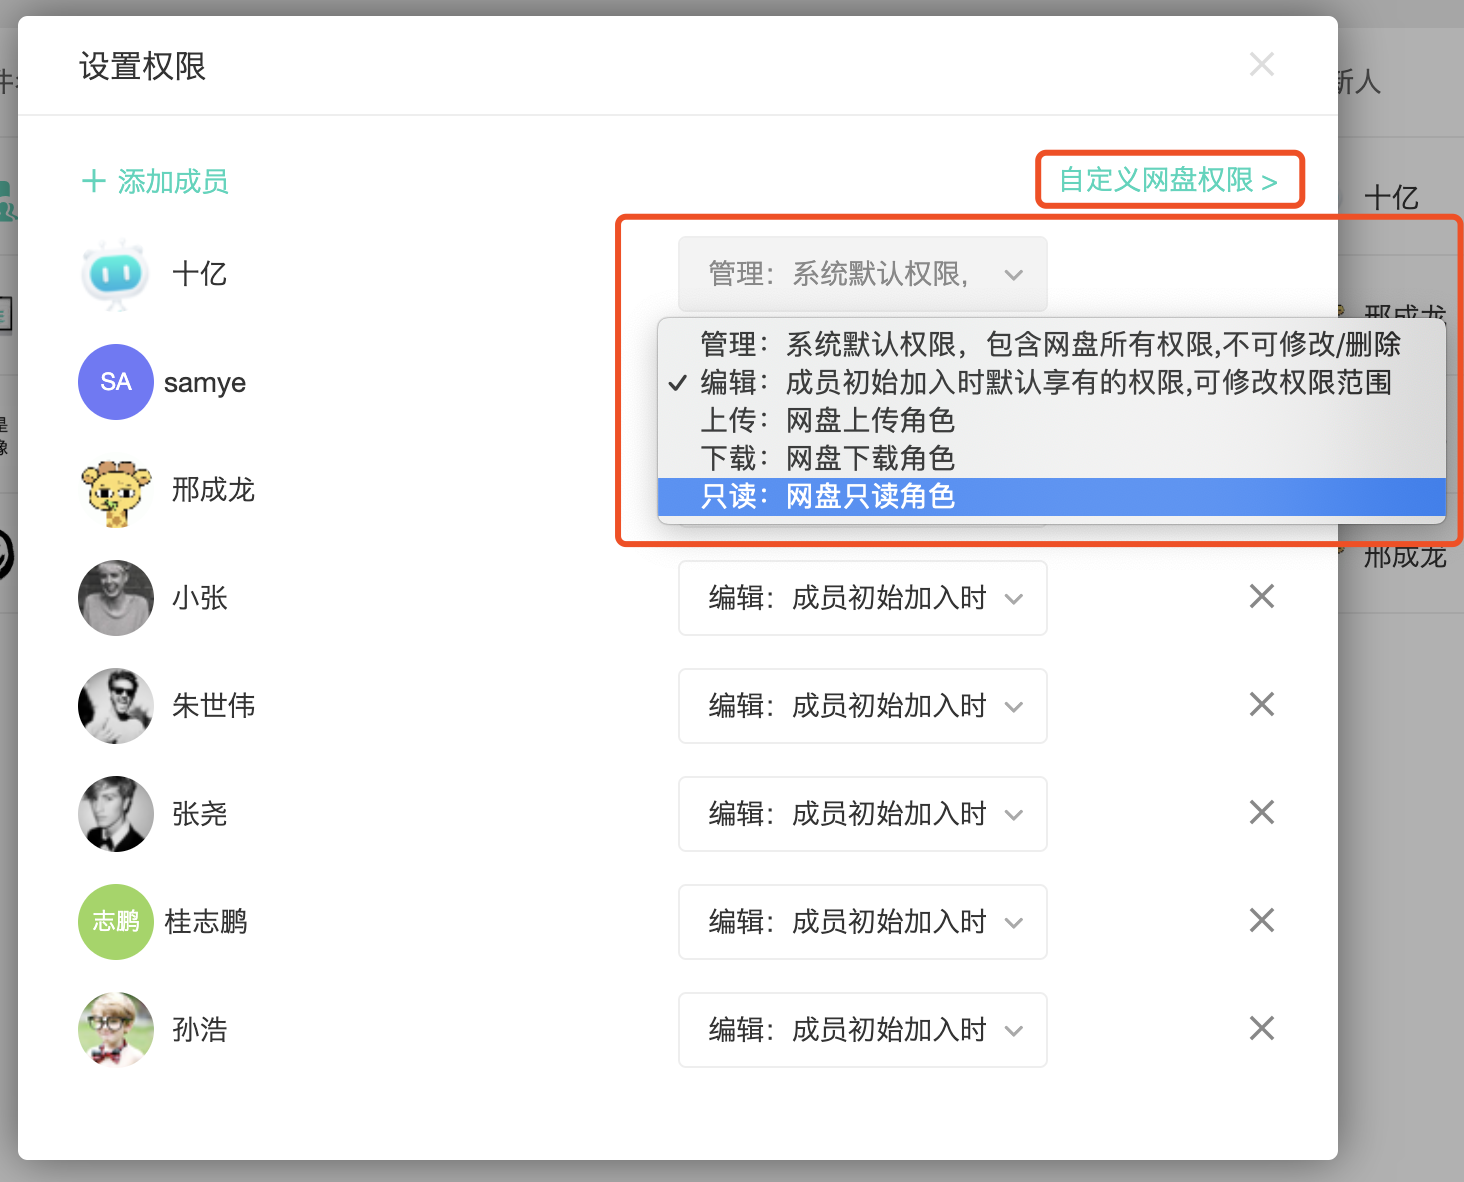Pick the 上传：网盘上传角色 option

tap(1051, 420)
